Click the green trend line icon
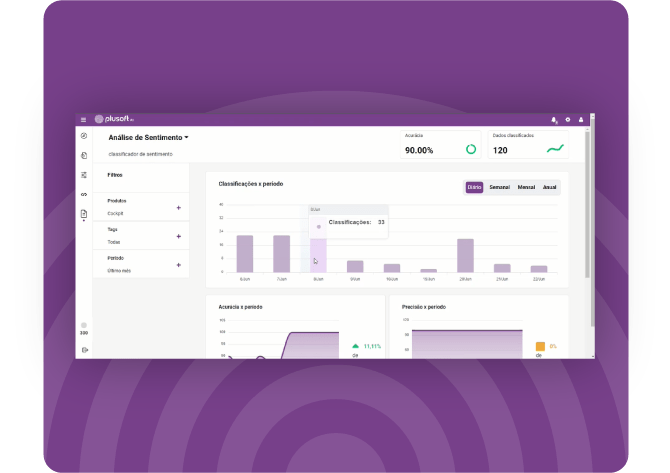 (555, 149)
